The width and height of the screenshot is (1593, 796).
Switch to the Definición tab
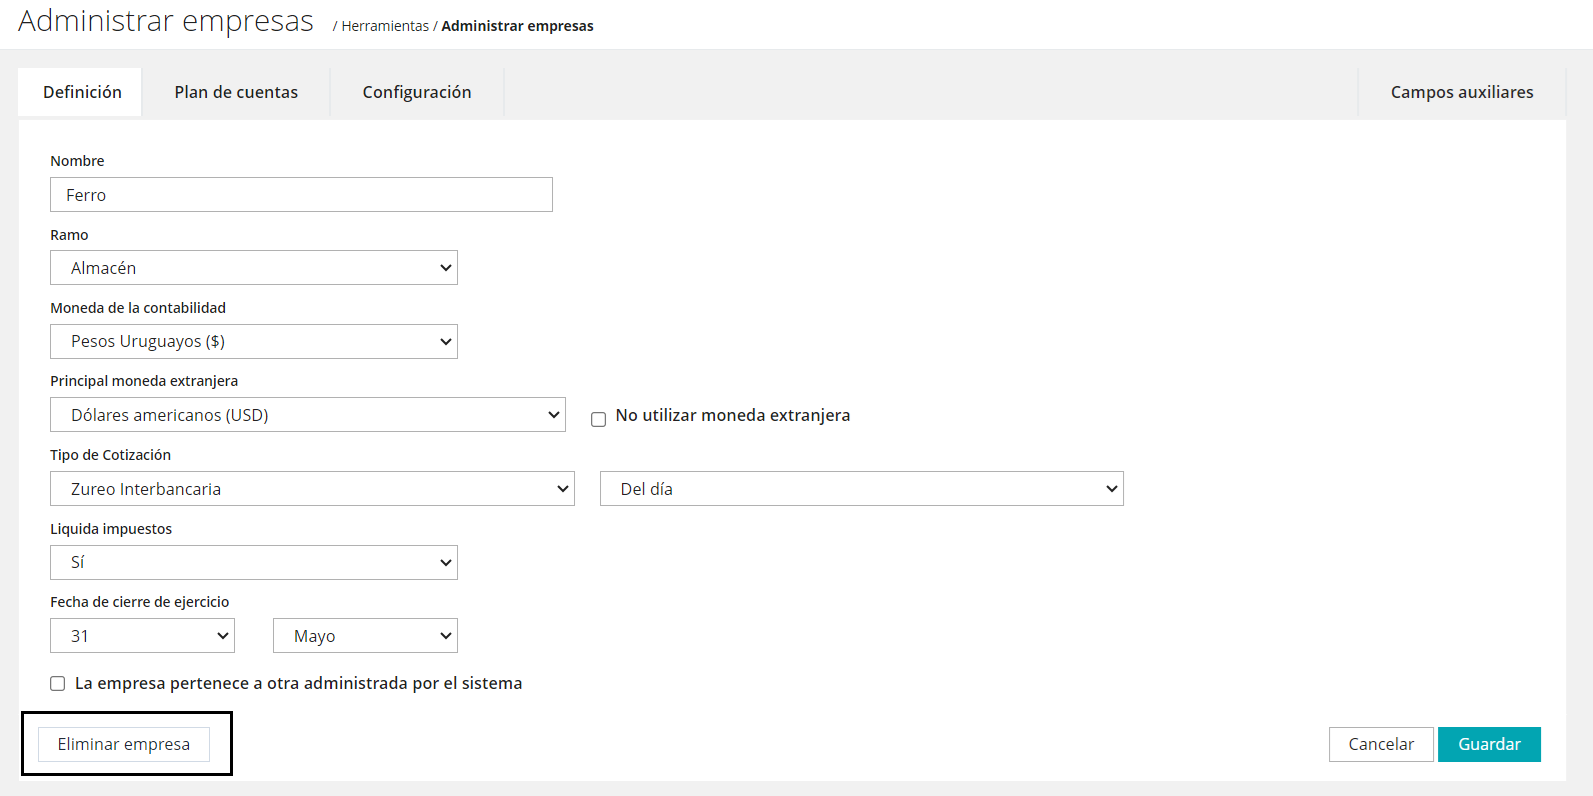[82, 92]
